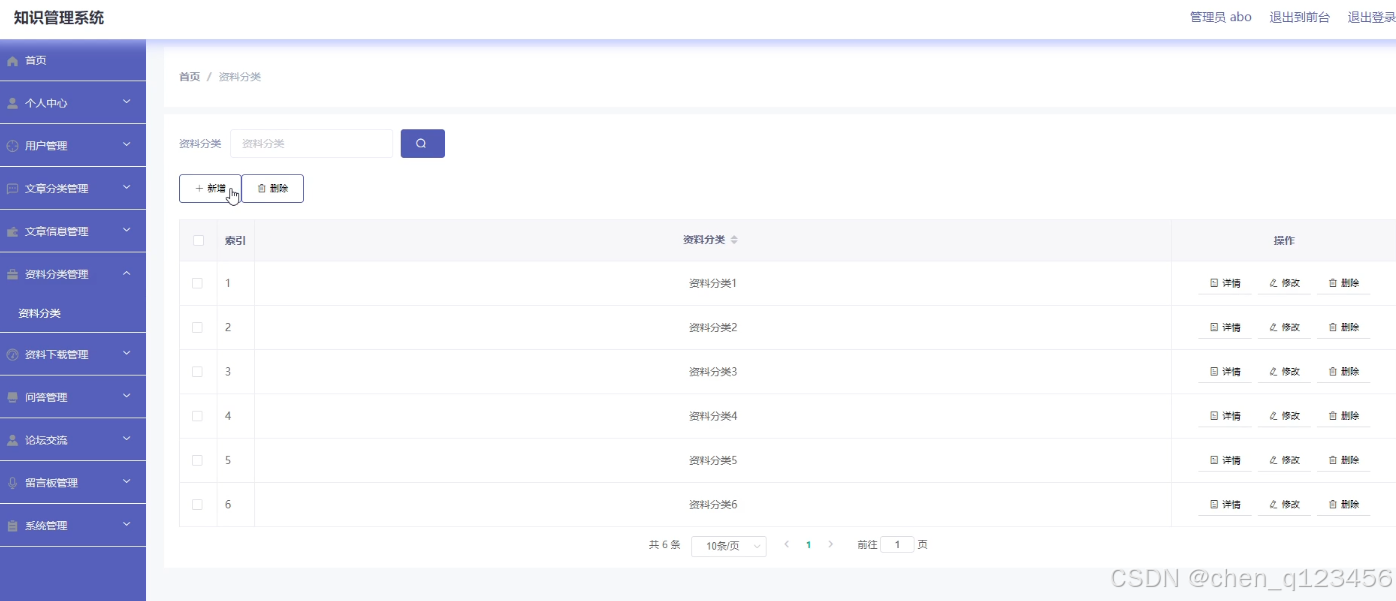Click the 资料分类5 table cell
Viewport: 1396px width, 601px height.
(x=713, y=461)
